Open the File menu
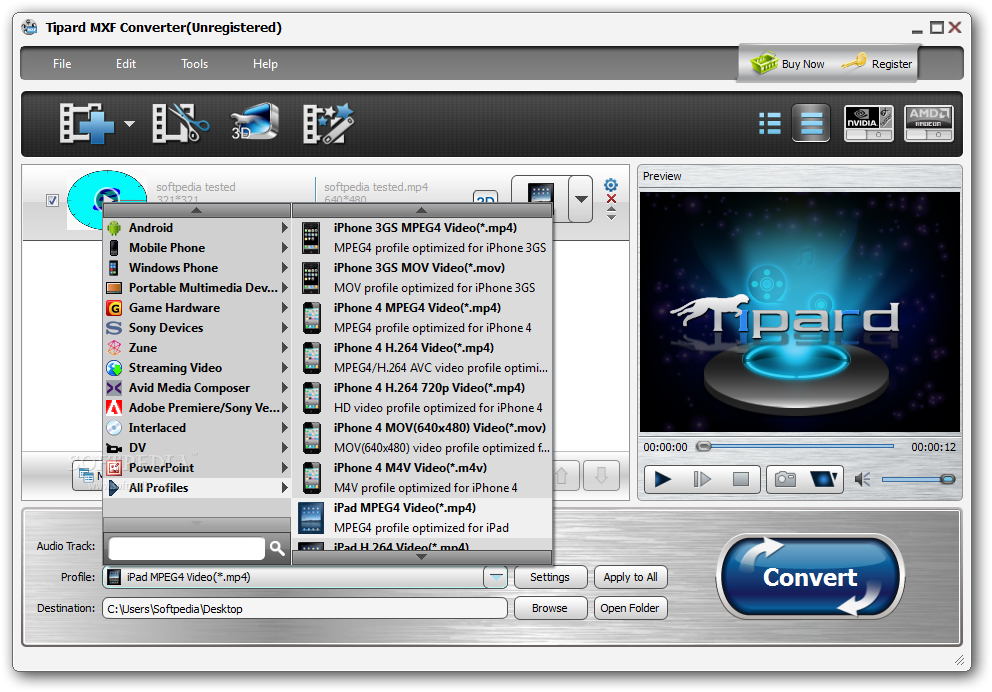The height and width of the screenshot is (692, 992). click(62, 64)
